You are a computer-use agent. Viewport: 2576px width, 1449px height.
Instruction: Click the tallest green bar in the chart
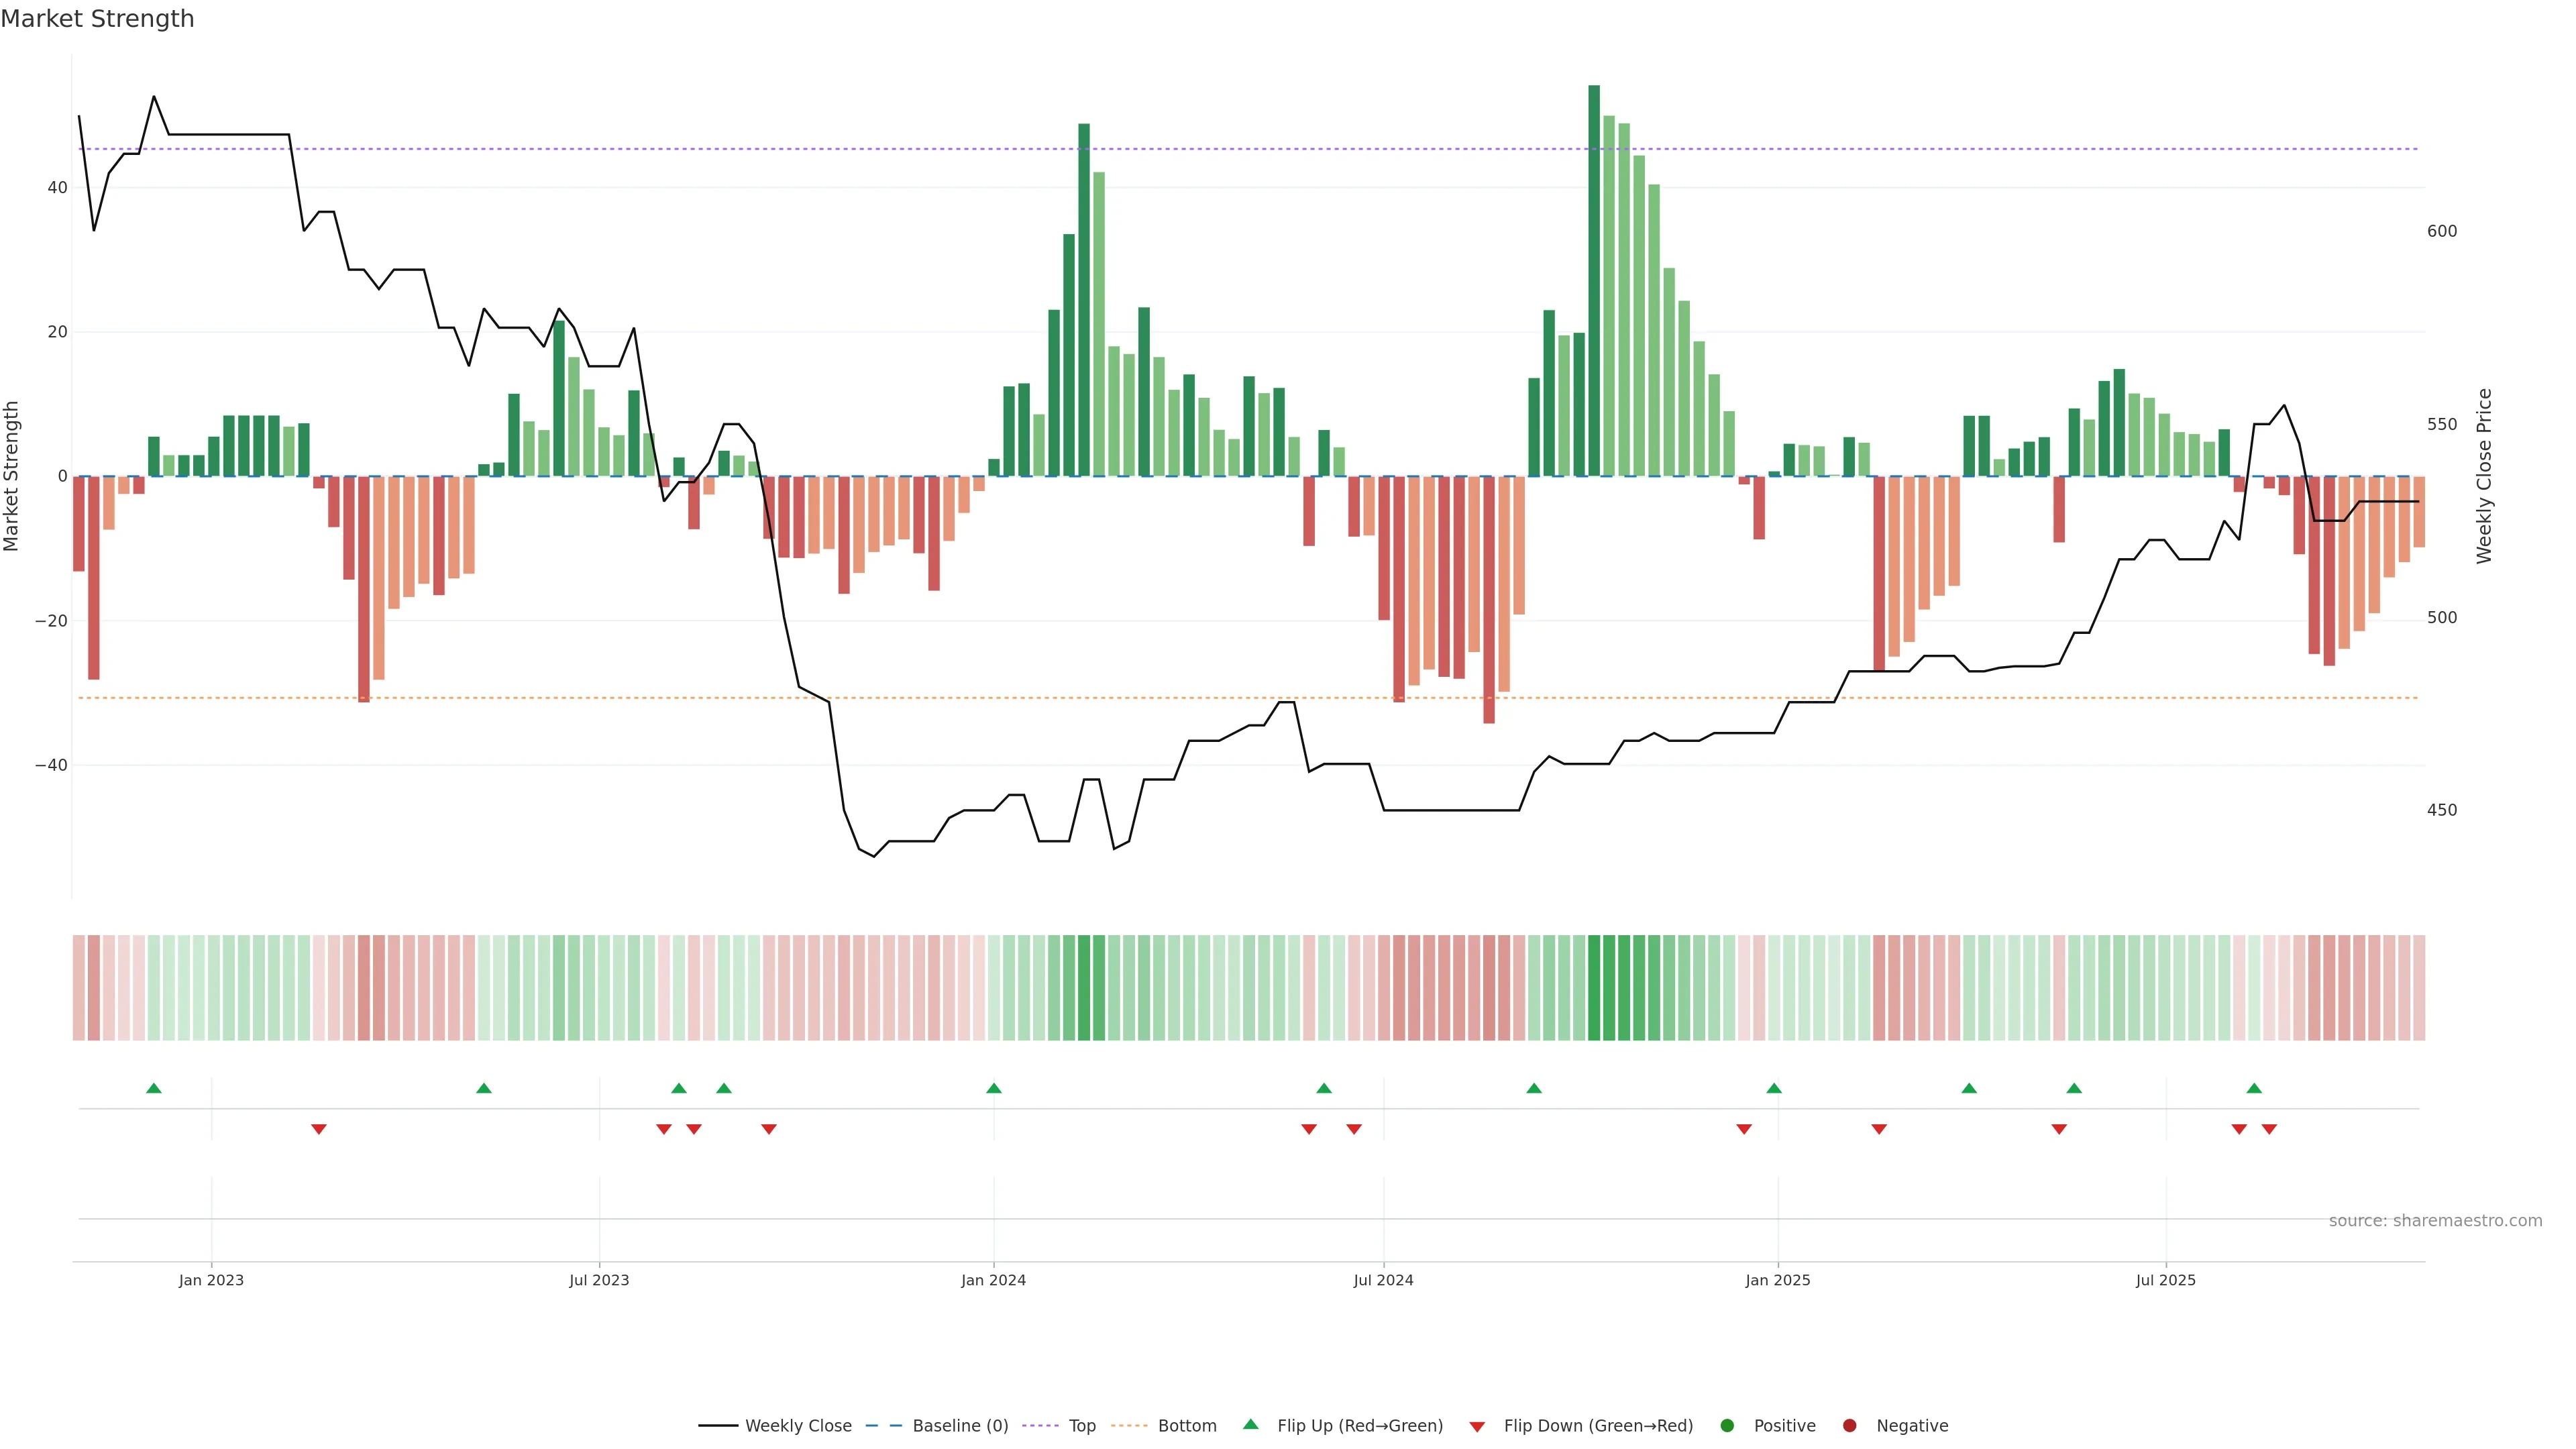[1594, 280]
